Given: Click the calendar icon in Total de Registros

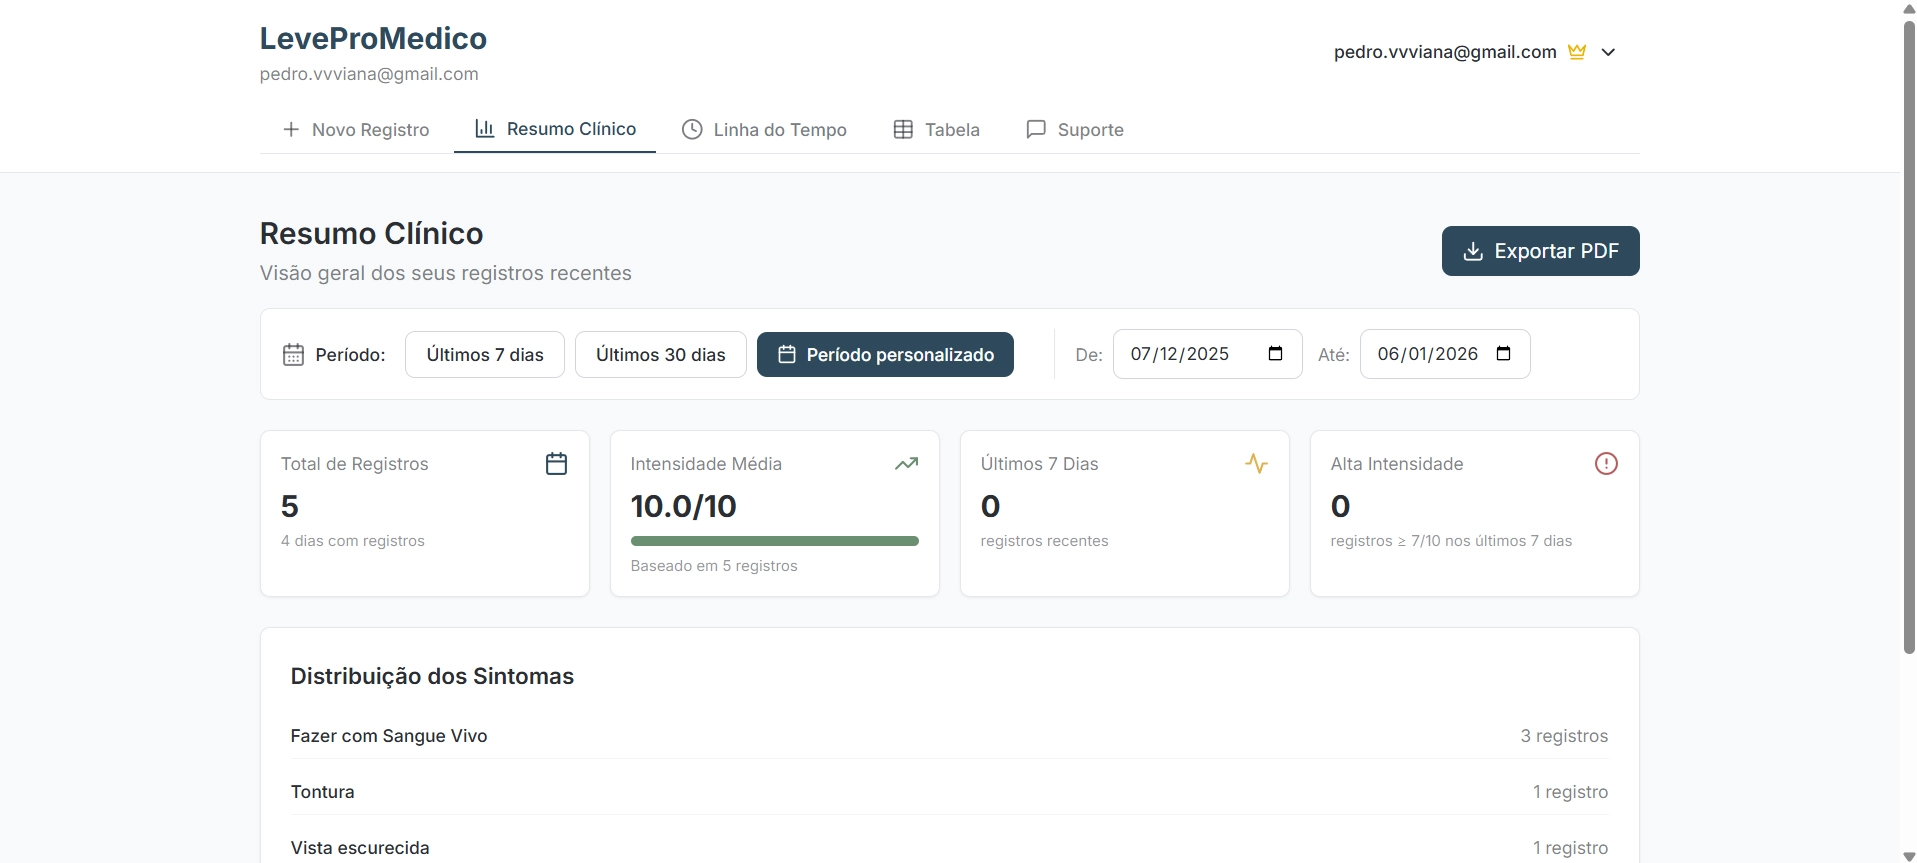Looking at the screenshot, I should pos(556,464).
